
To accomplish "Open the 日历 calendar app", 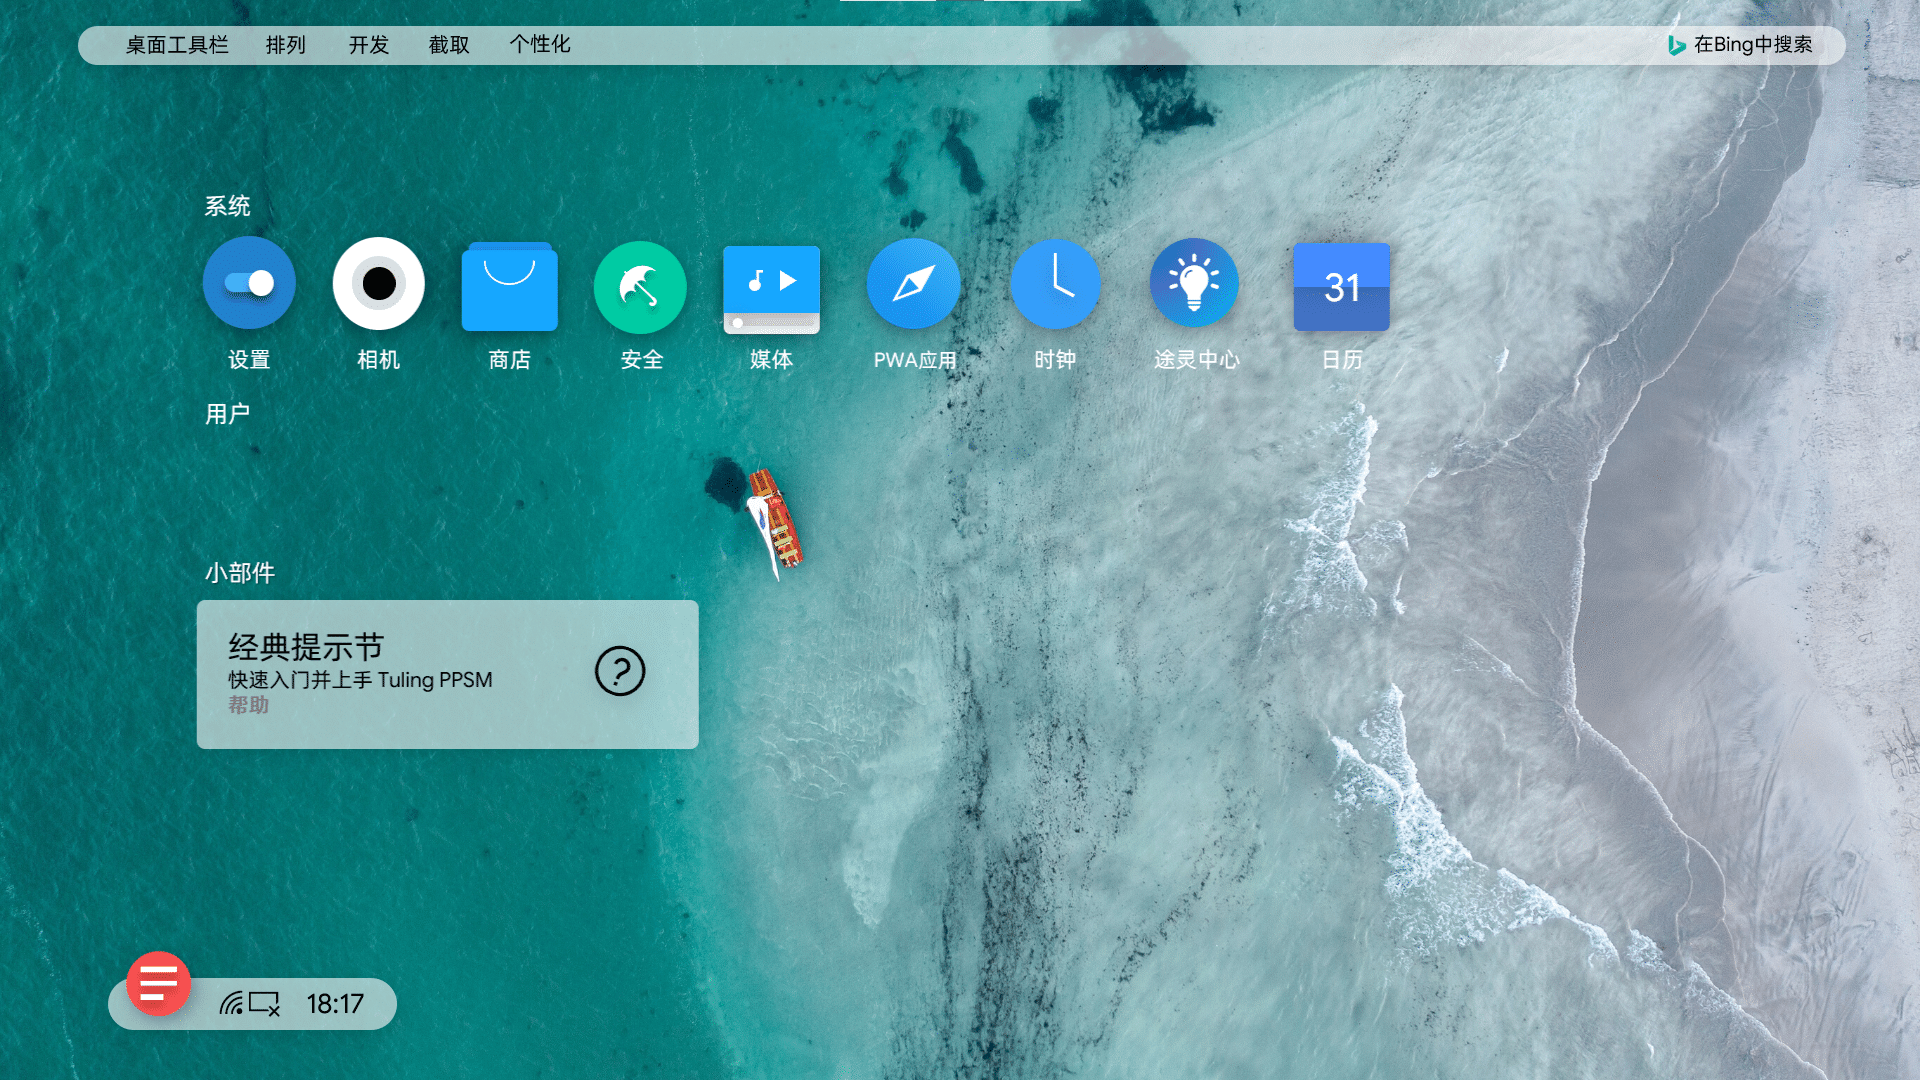I will coord(1342,287).
